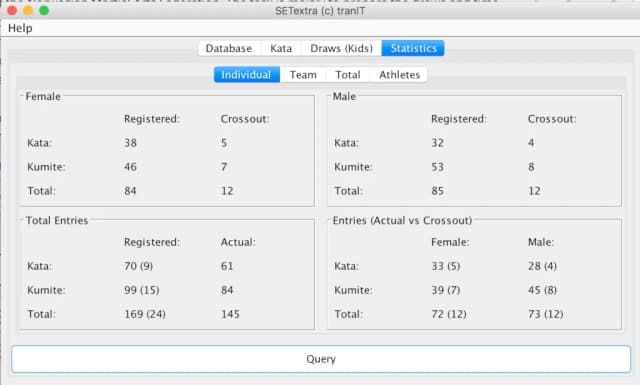Click the Query button

tap(321, 359)
